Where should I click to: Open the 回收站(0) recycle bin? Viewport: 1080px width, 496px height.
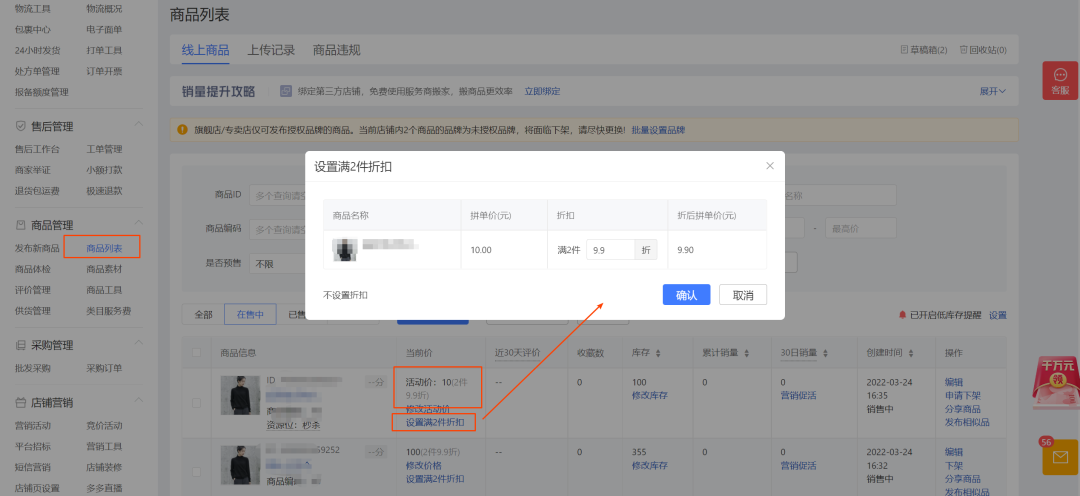983,50
